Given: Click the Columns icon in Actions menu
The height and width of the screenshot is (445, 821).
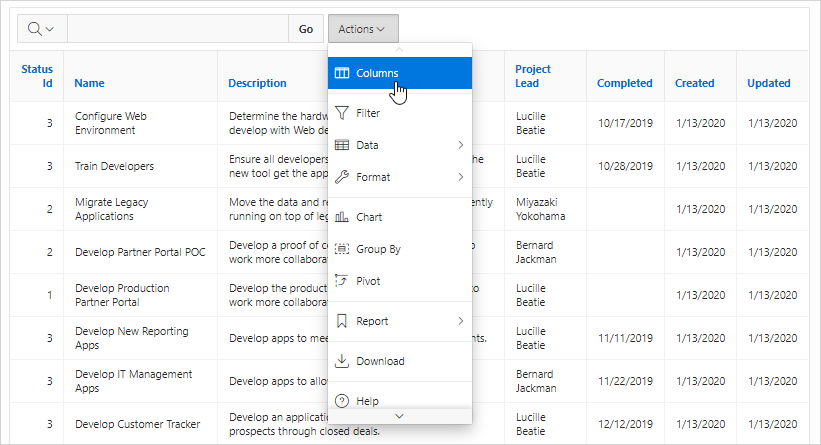Looking at the screenshot, I should click(x=342, y=73).
